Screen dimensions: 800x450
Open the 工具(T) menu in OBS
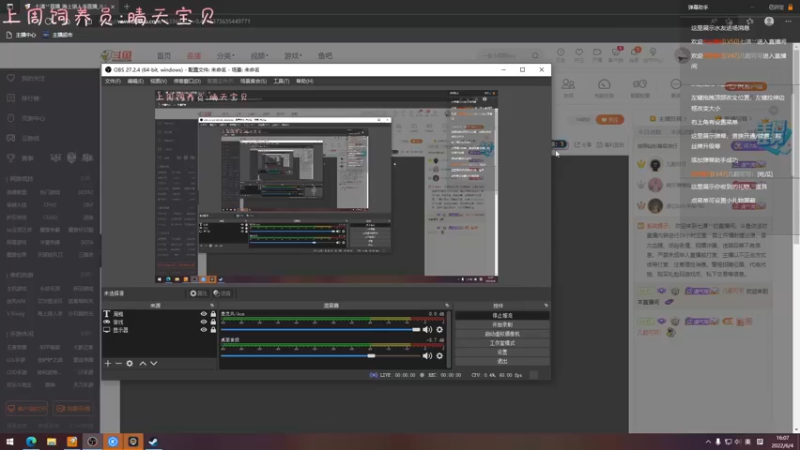tap(281, 81)
